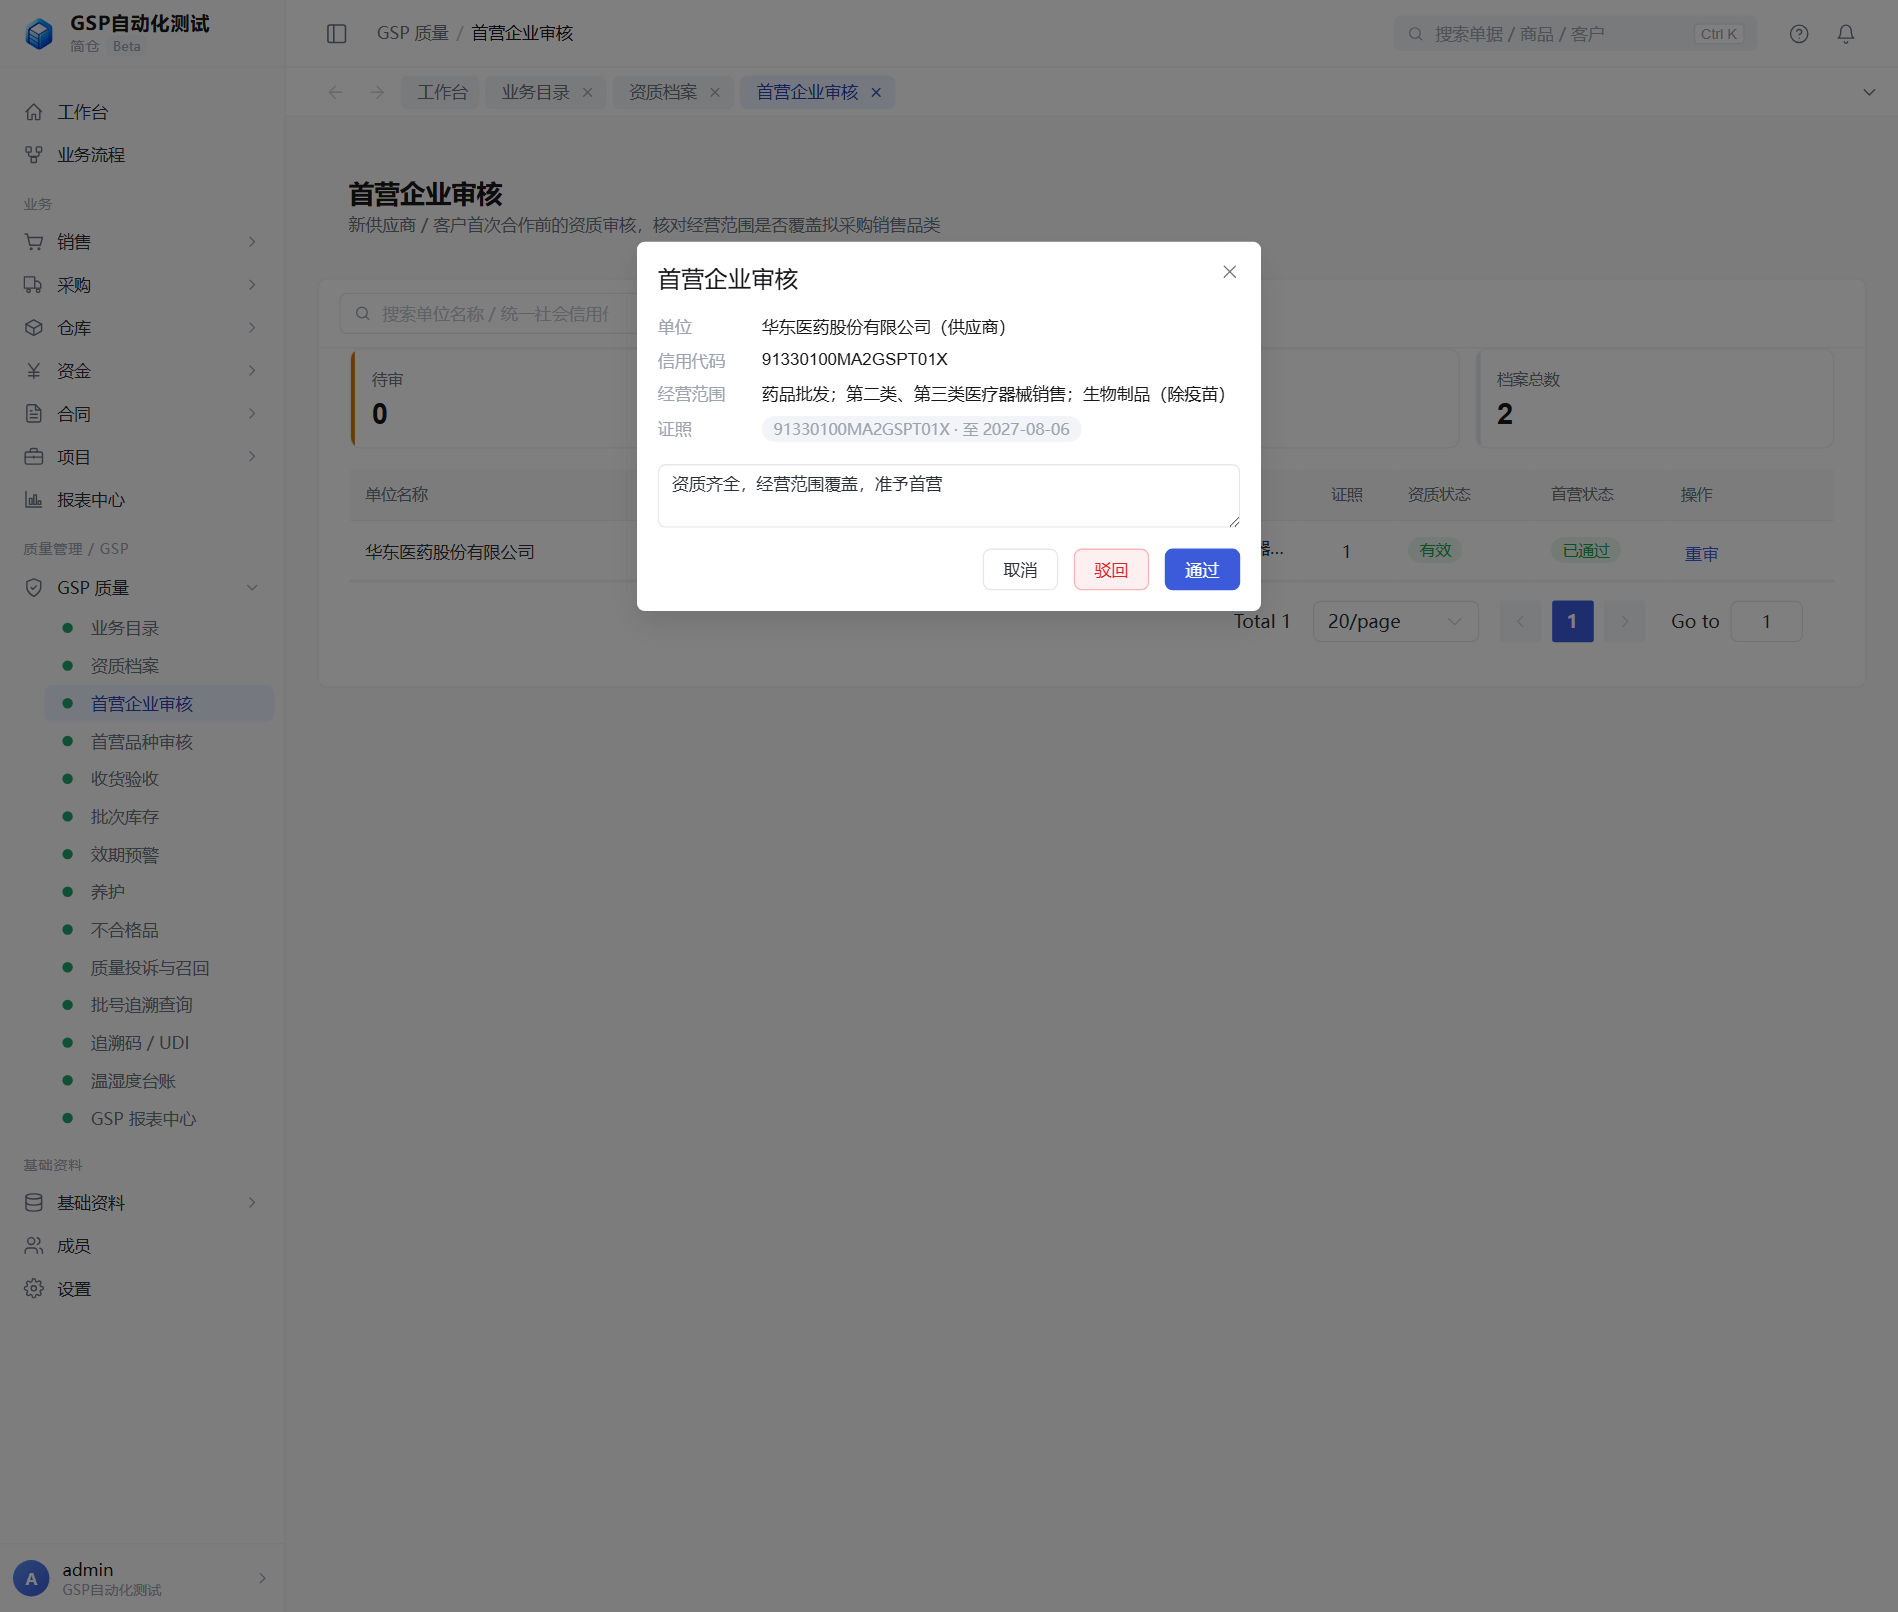Switch to the 业务目录 tab
The image size is (1898, 1612).
[x=536, y=92]
